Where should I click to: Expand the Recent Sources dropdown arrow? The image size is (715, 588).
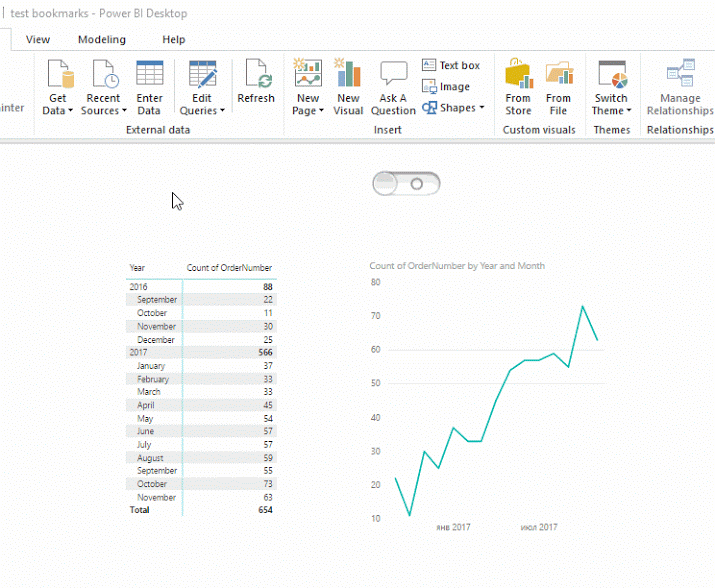pyautogui.click(x=124, y=111)
